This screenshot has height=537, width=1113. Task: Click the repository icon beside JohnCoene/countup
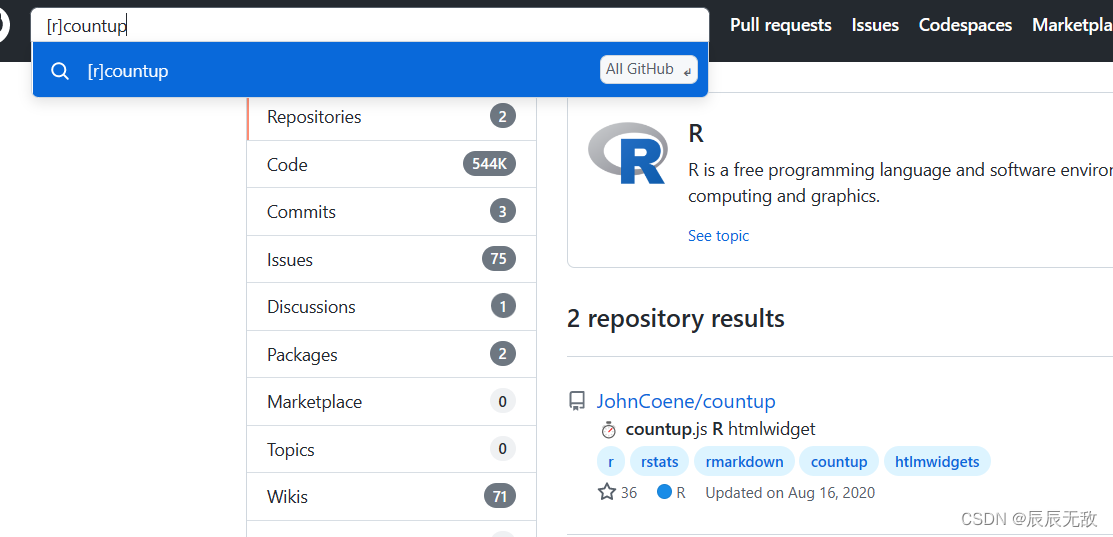pos(577,402)
